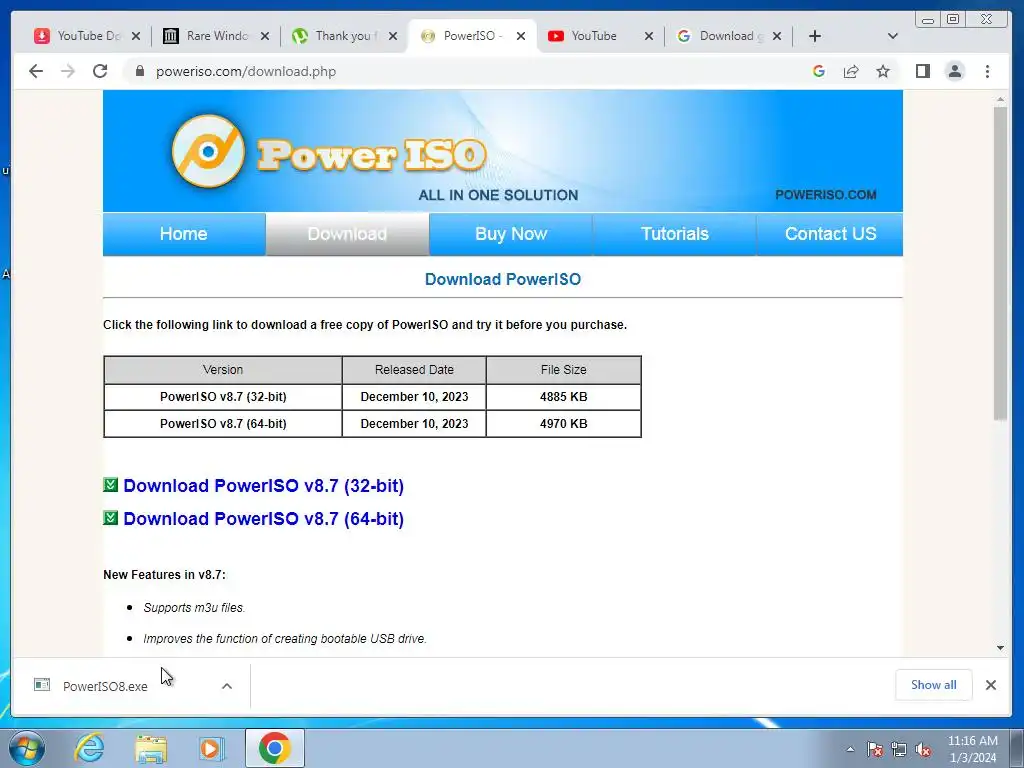Click the padlock site info icon
This screenshot has width=1024, height=768.
[139, 71]
